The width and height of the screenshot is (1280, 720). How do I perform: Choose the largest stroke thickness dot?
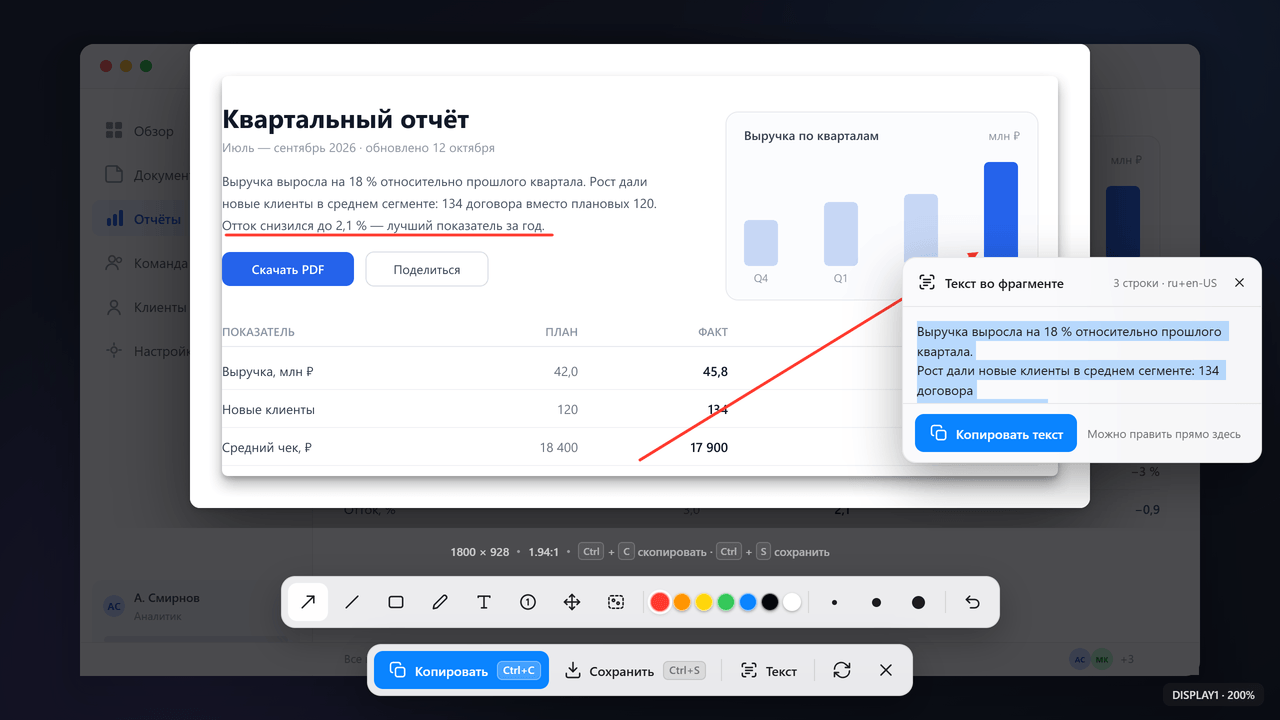(918, 602)
